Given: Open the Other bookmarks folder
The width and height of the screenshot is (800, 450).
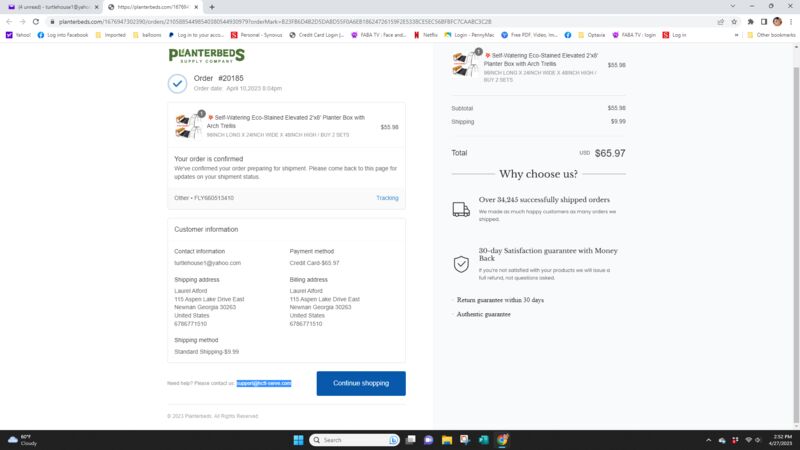Looking at the screenshot, I should pyautogui.click(x=771, y=35).
